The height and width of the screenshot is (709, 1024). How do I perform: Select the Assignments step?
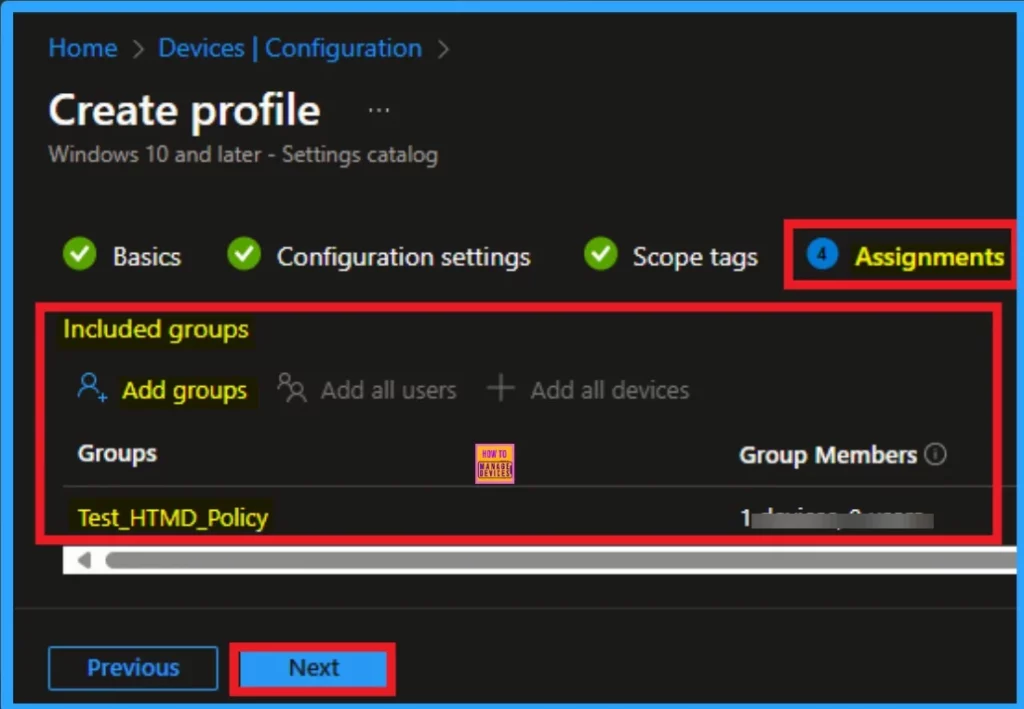click(x=929, y=257)
